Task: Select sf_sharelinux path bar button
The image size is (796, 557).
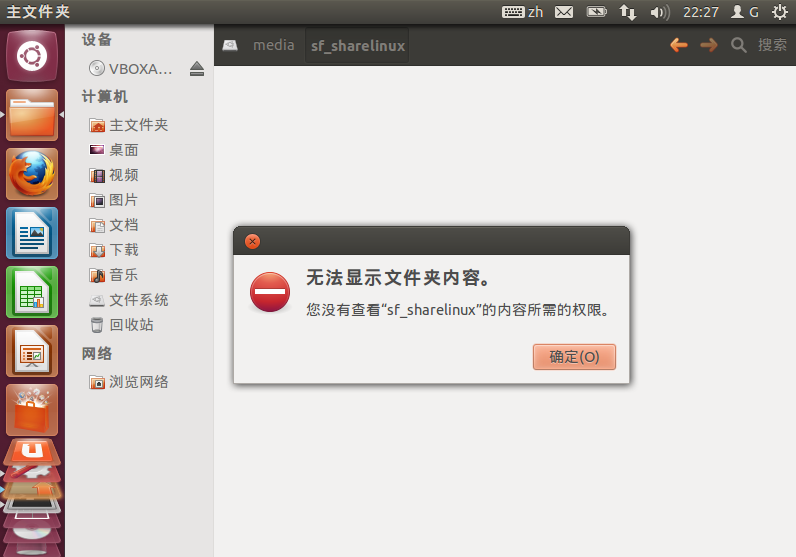Action: tap(357, 46)
